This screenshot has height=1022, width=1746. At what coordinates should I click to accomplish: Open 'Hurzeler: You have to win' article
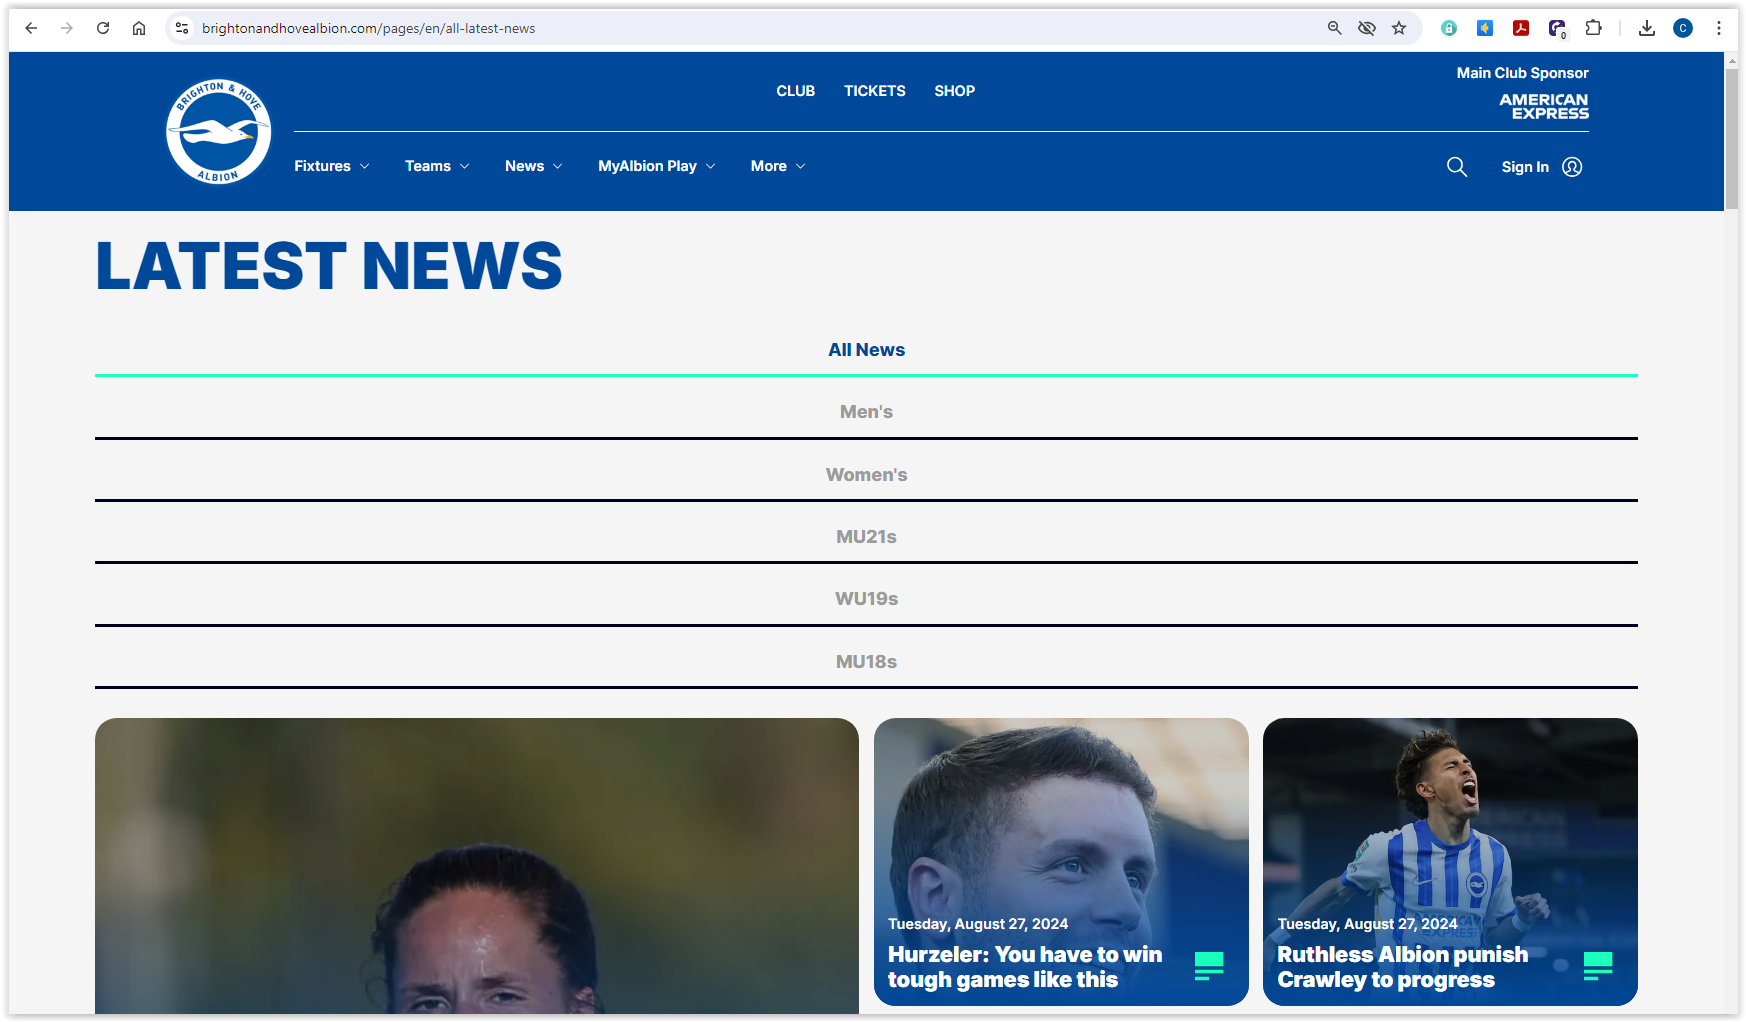pyautogui.click(x=1025, y=967)
